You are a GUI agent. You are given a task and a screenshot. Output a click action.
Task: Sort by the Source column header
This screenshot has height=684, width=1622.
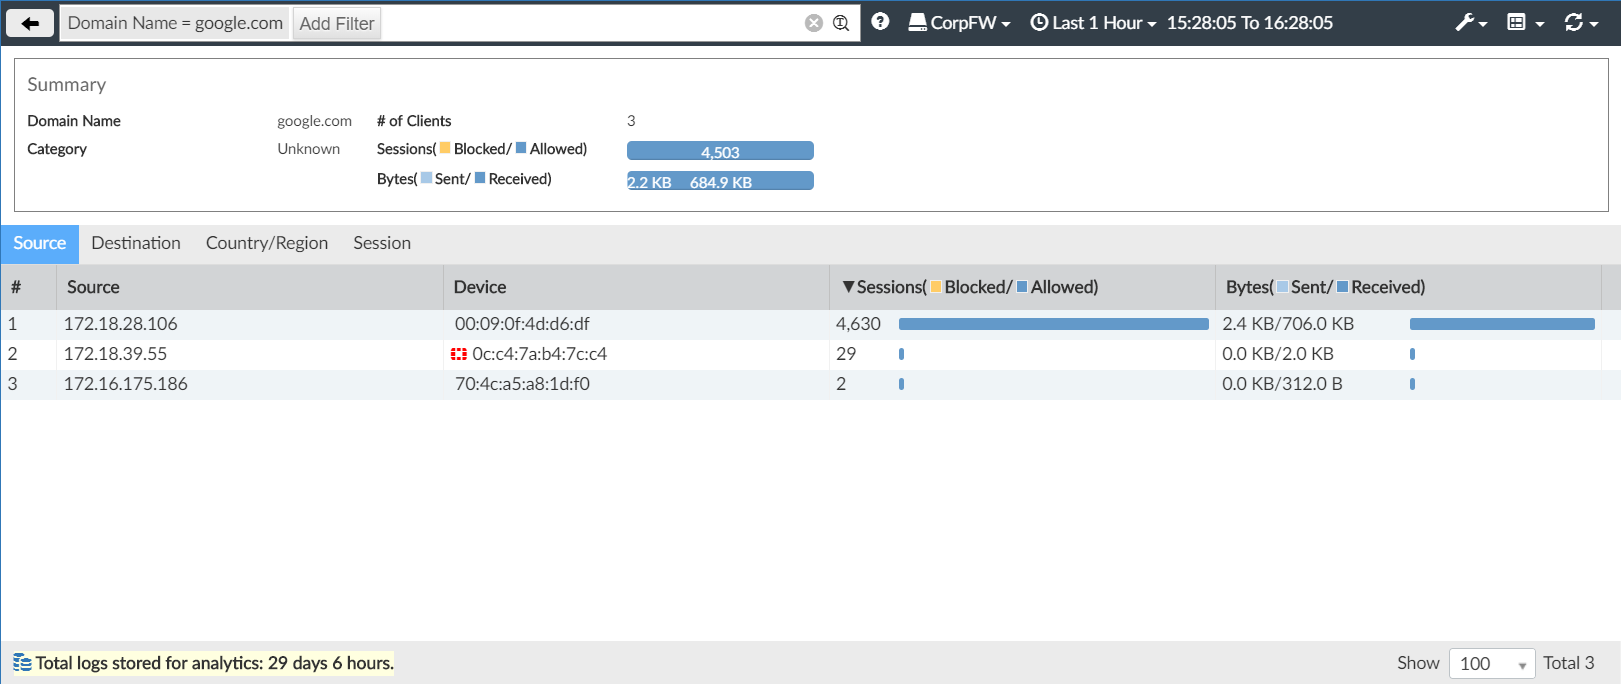(x=249, y=287)
